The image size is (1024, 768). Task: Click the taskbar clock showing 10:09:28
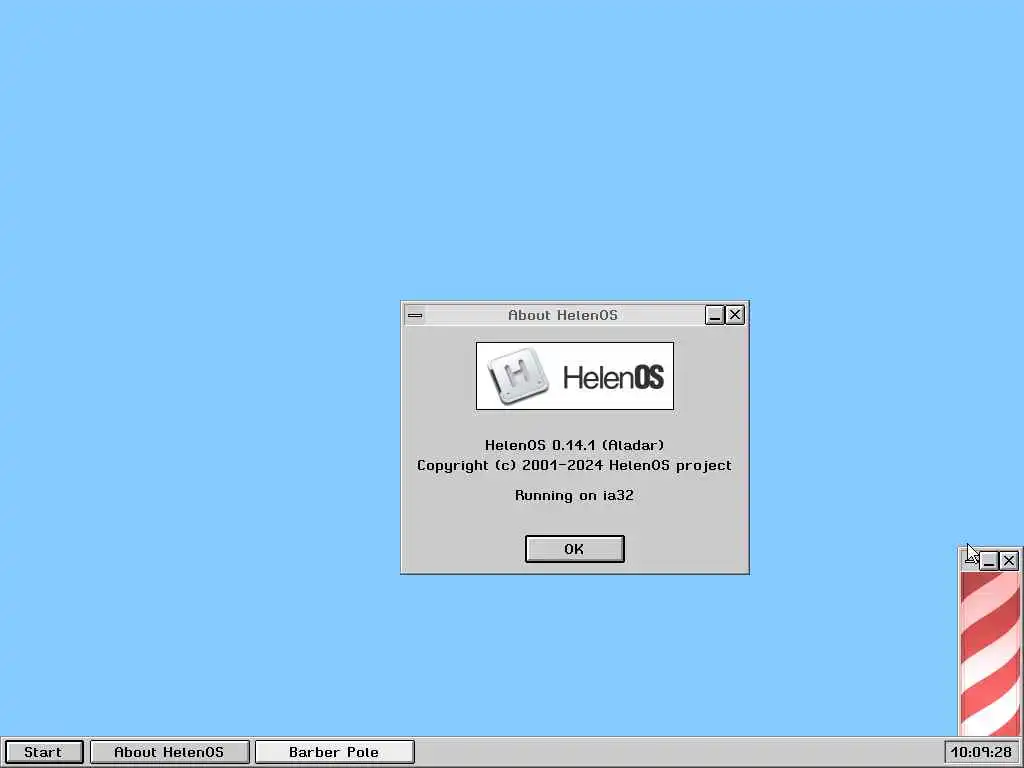coord(981,752)
